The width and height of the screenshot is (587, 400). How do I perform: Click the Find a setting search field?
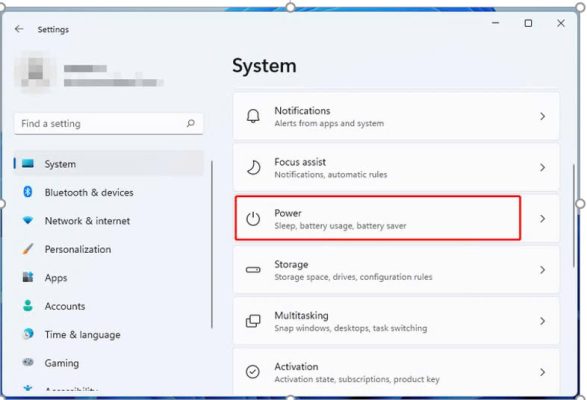(x=109, y=124)
